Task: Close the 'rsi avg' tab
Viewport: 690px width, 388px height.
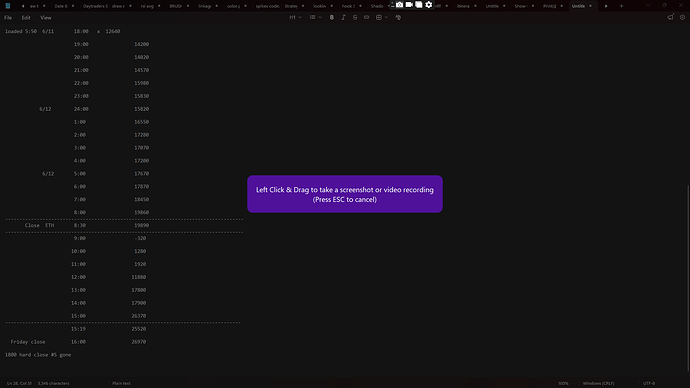Action: coord(159,6)
